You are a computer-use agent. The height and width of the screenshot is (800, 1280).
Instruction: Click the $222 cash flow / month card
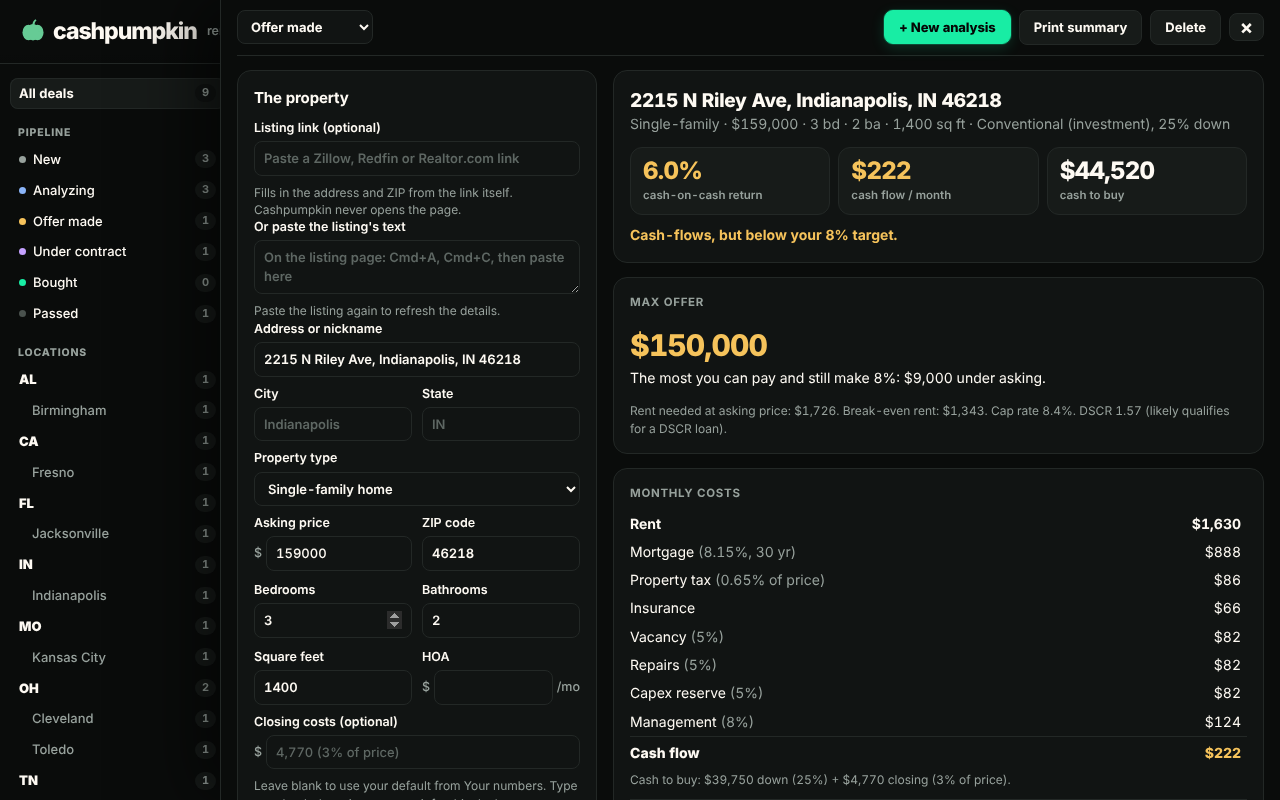[938, 181]
